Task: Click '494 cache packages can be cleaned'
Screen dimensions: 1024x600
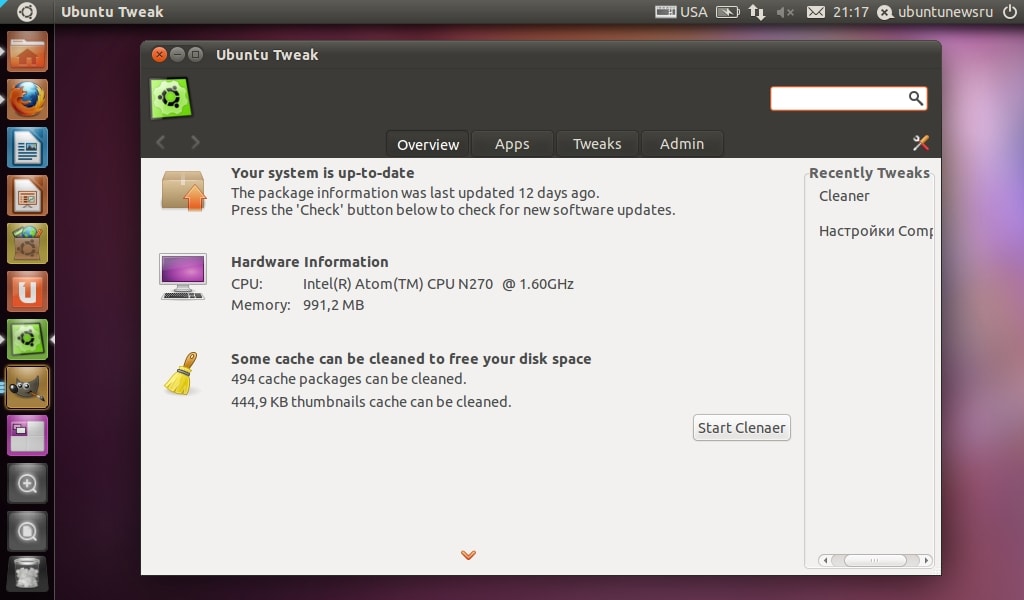Action: pos(349,379)
